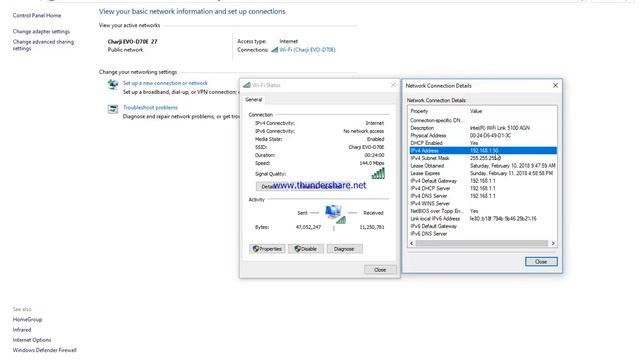Click the '144.0 Mbps' Speed value

(372, 163)
